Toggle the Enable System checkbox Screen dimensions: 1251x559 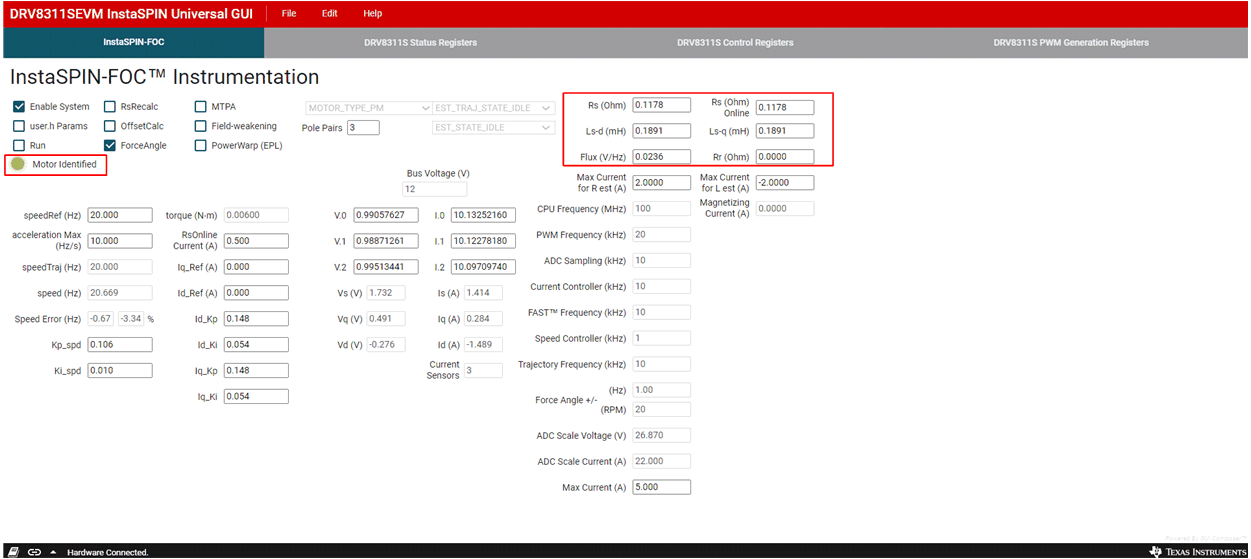(19, 107)
